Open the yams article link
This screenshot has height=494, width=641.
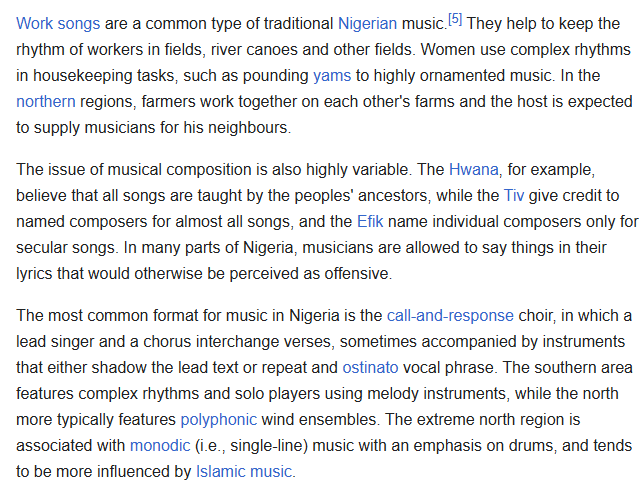pos(332,76)
